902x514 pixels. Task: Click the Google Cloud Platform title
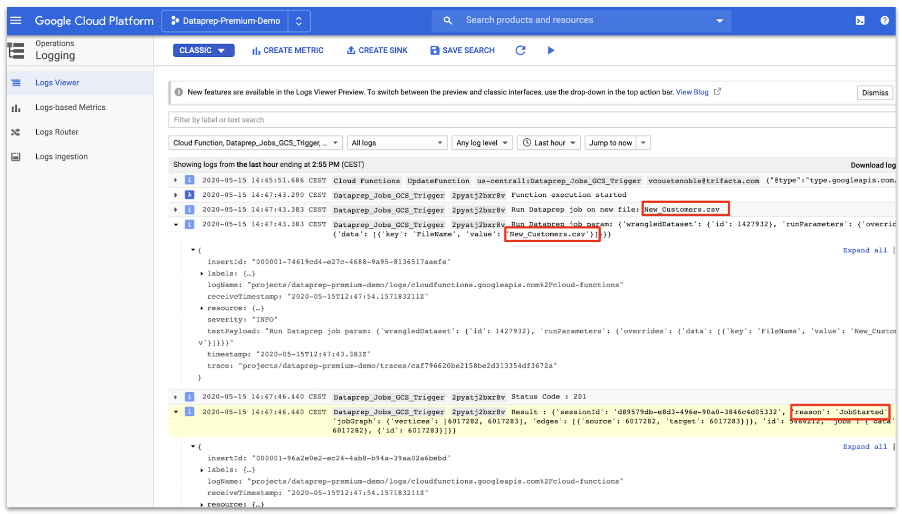coord(94,21)
